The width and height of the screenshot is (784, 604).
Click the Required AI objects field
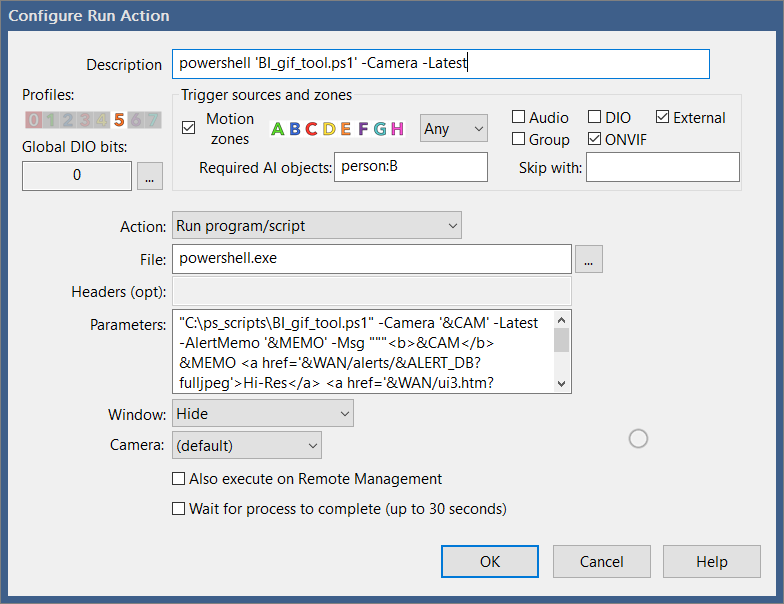(x=410, y=167)
